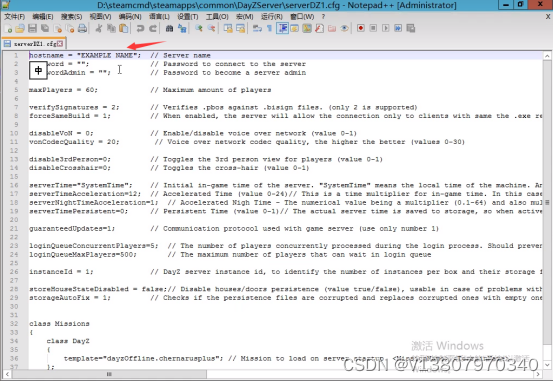Viewport: 554px width, 381px height.
Task: Close the serverDZ1.cfg tab with its X
Action: tap(60, 44)
